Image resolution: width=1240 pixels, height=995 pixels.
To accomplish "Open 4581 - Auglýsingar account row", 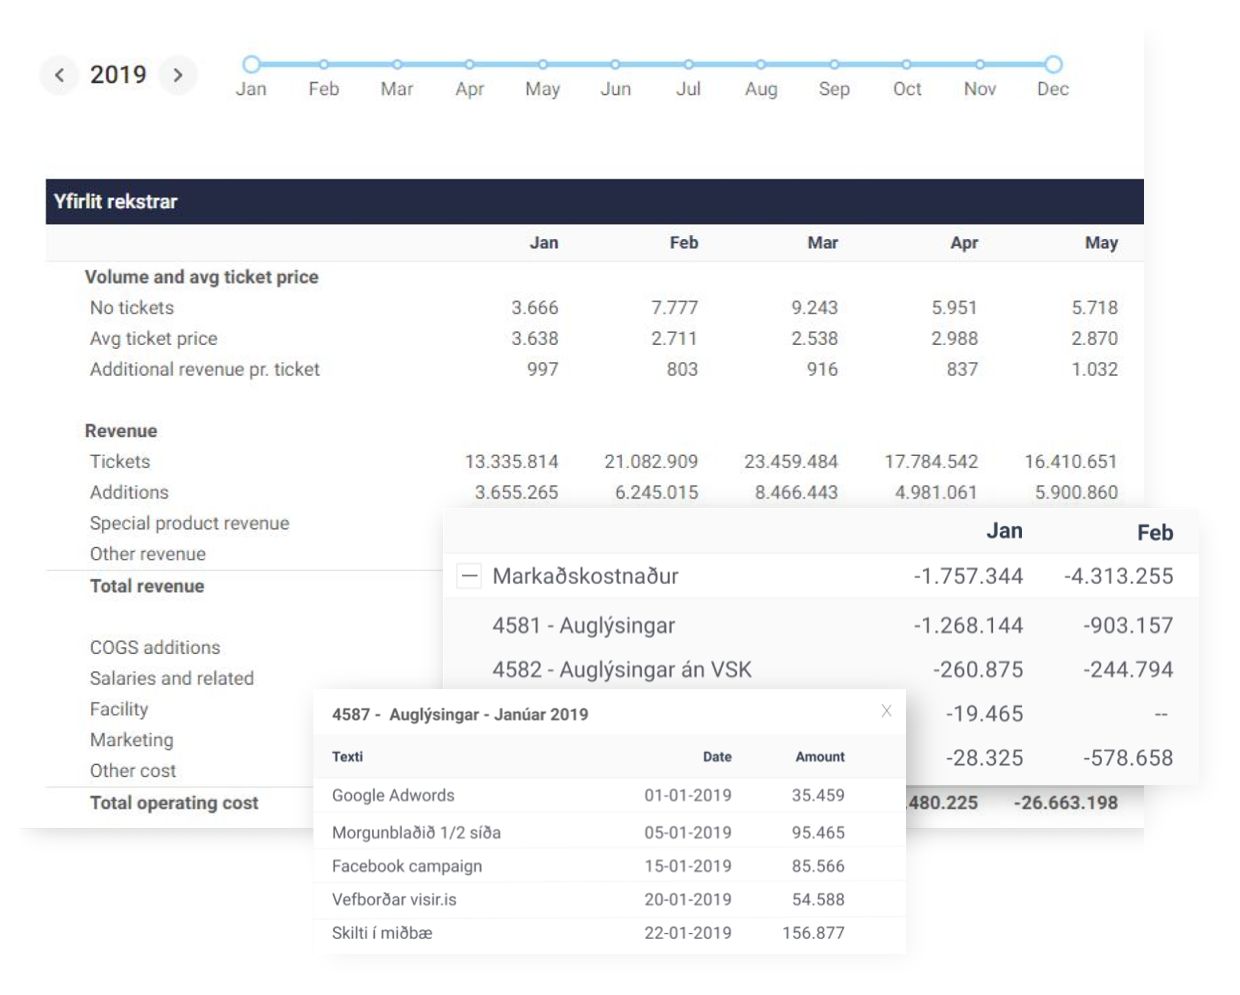I will tap(583, 626).
